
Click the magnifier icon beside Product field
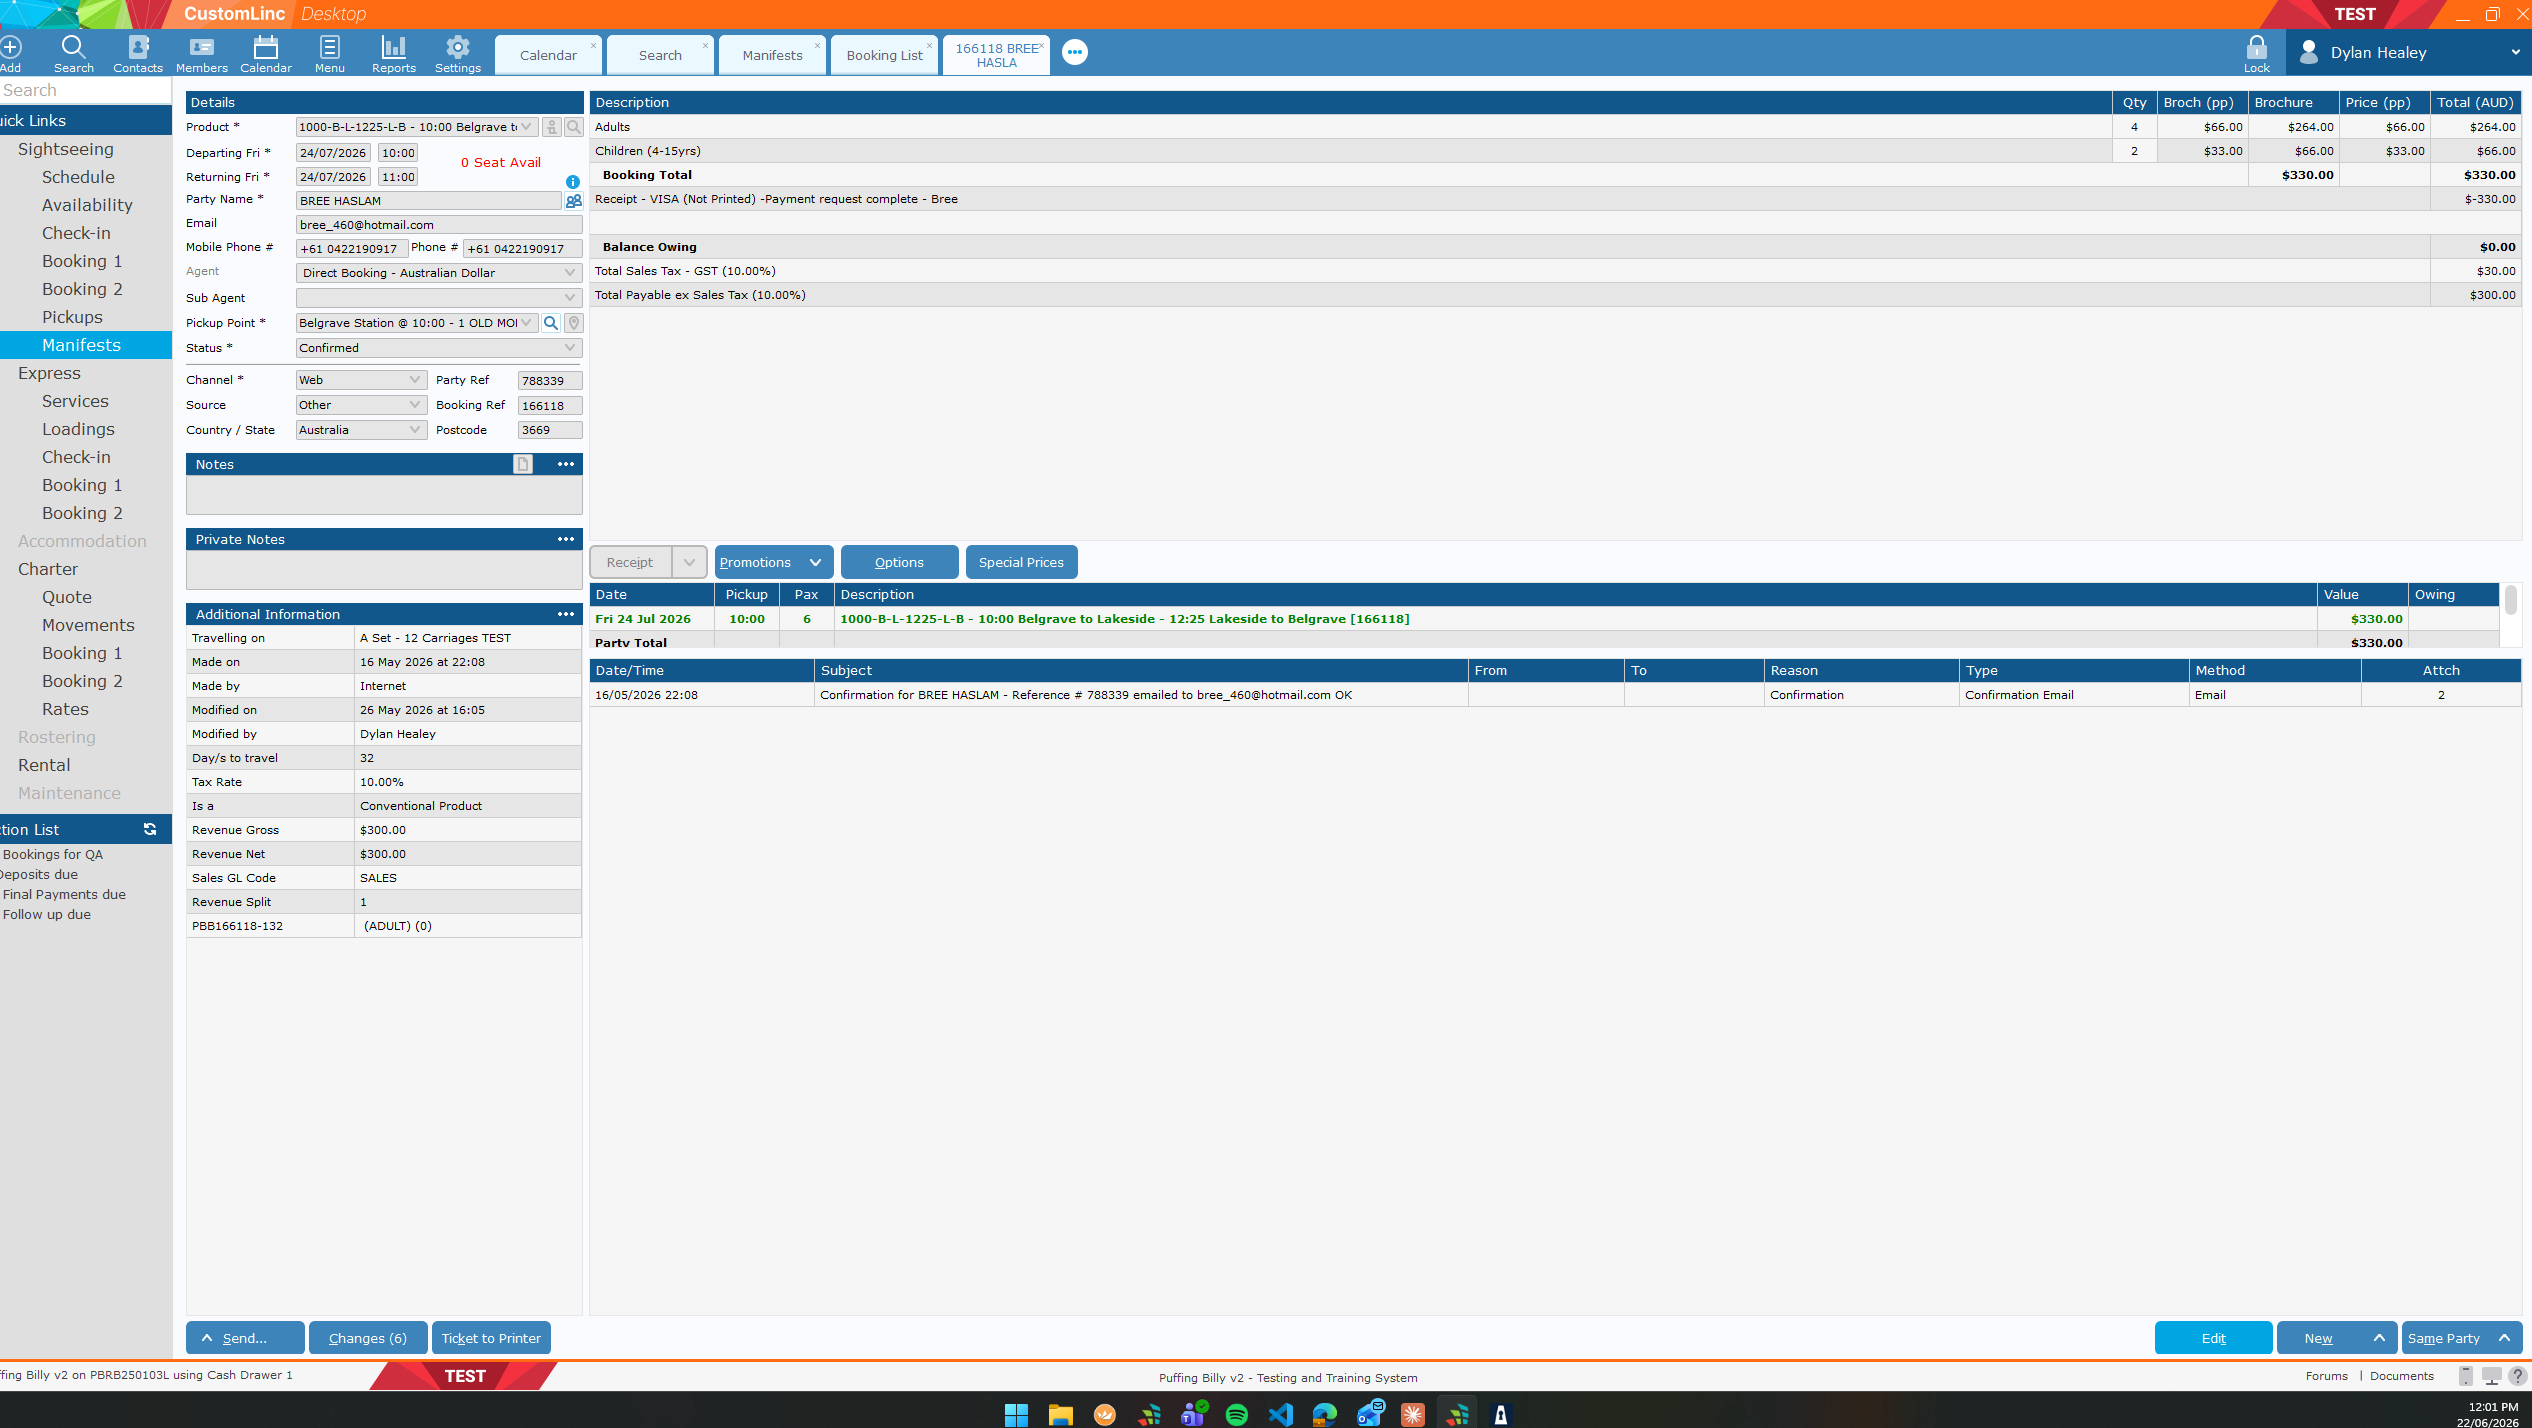(x=574, y=127)
